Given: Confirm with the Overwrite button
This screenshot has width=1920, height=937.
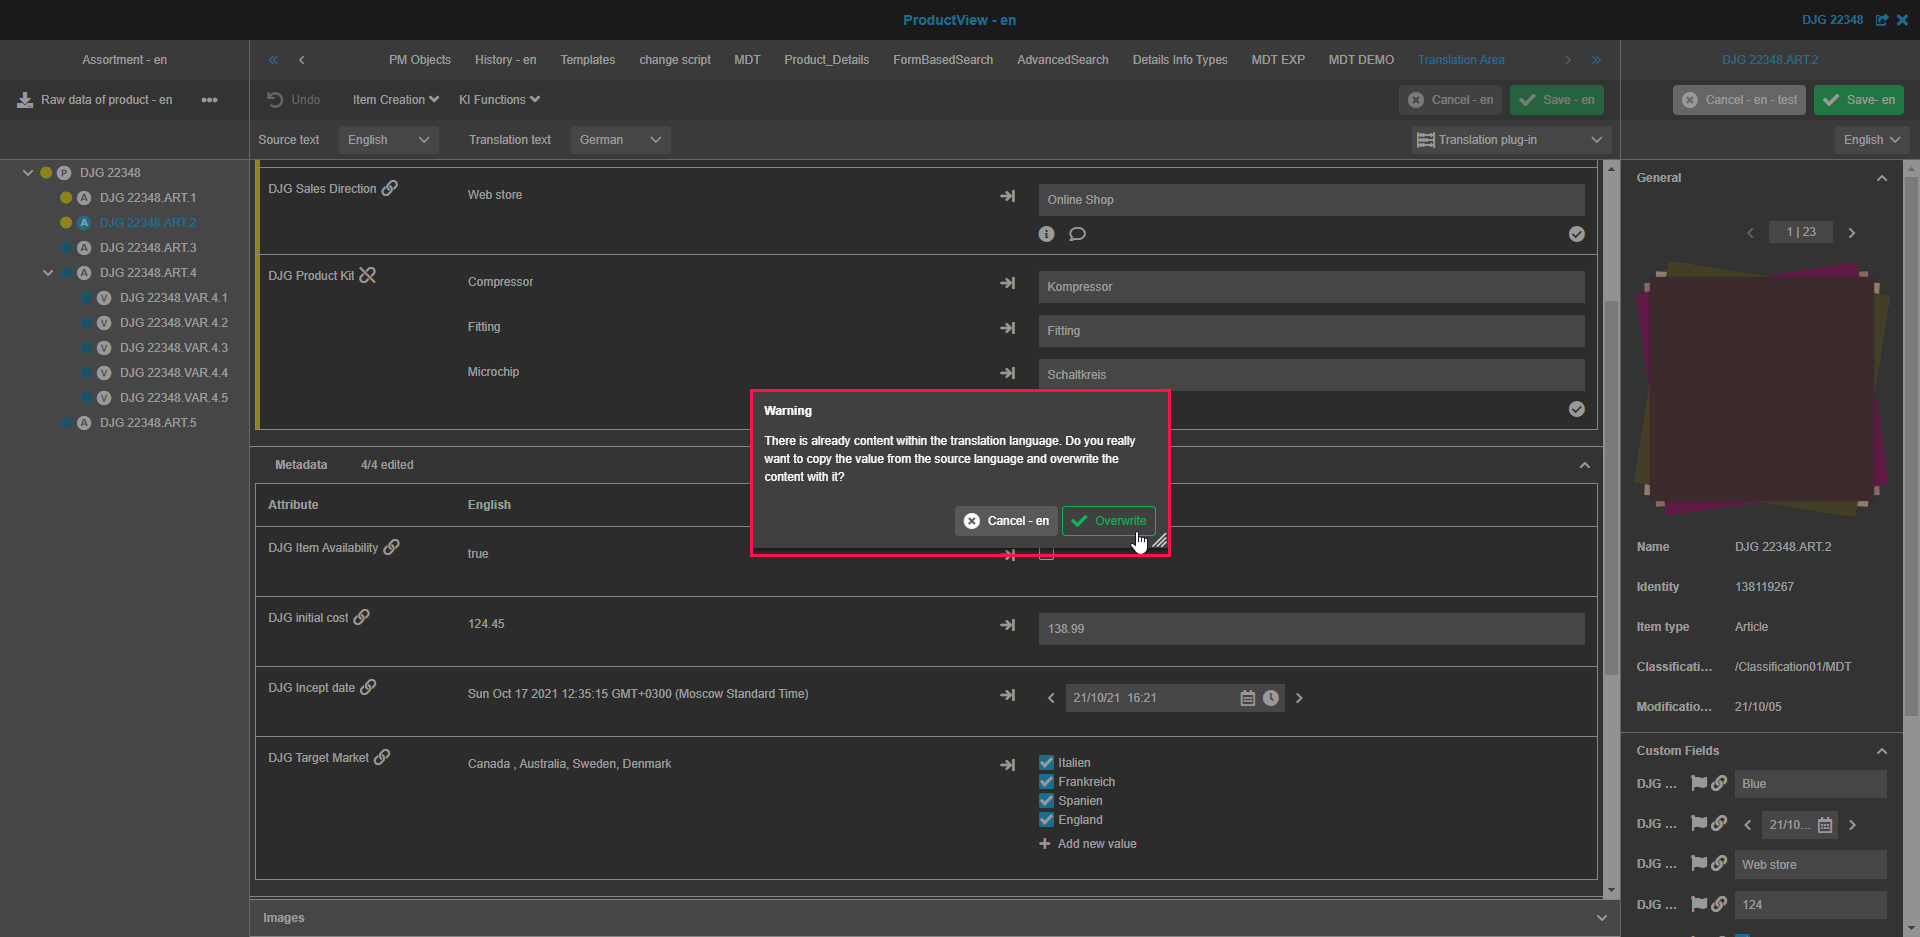Looking at the screenshot, I should coord(1108,521).
